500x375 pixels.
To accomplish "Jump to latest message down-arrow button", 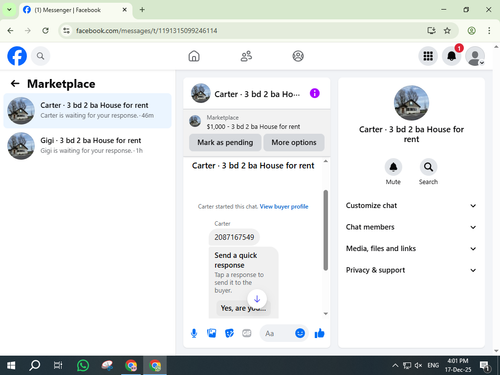I will click(x=257, y=299).
